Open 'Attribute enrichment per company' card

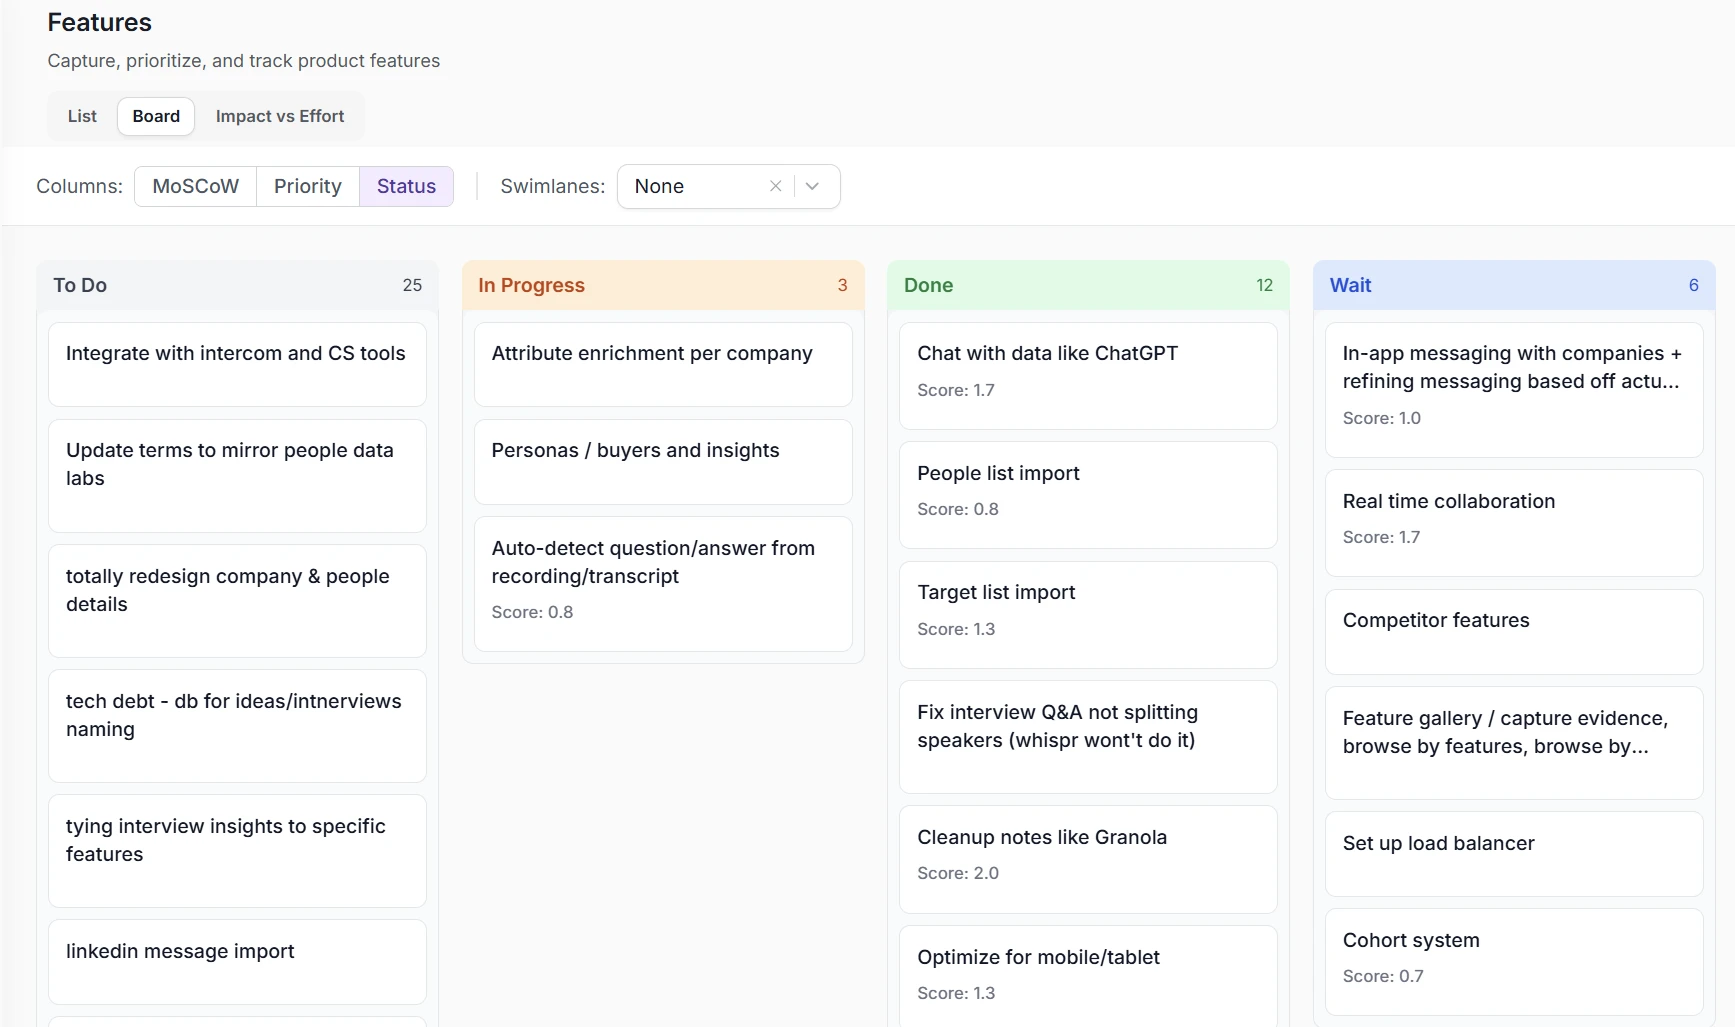pos(663,364)
